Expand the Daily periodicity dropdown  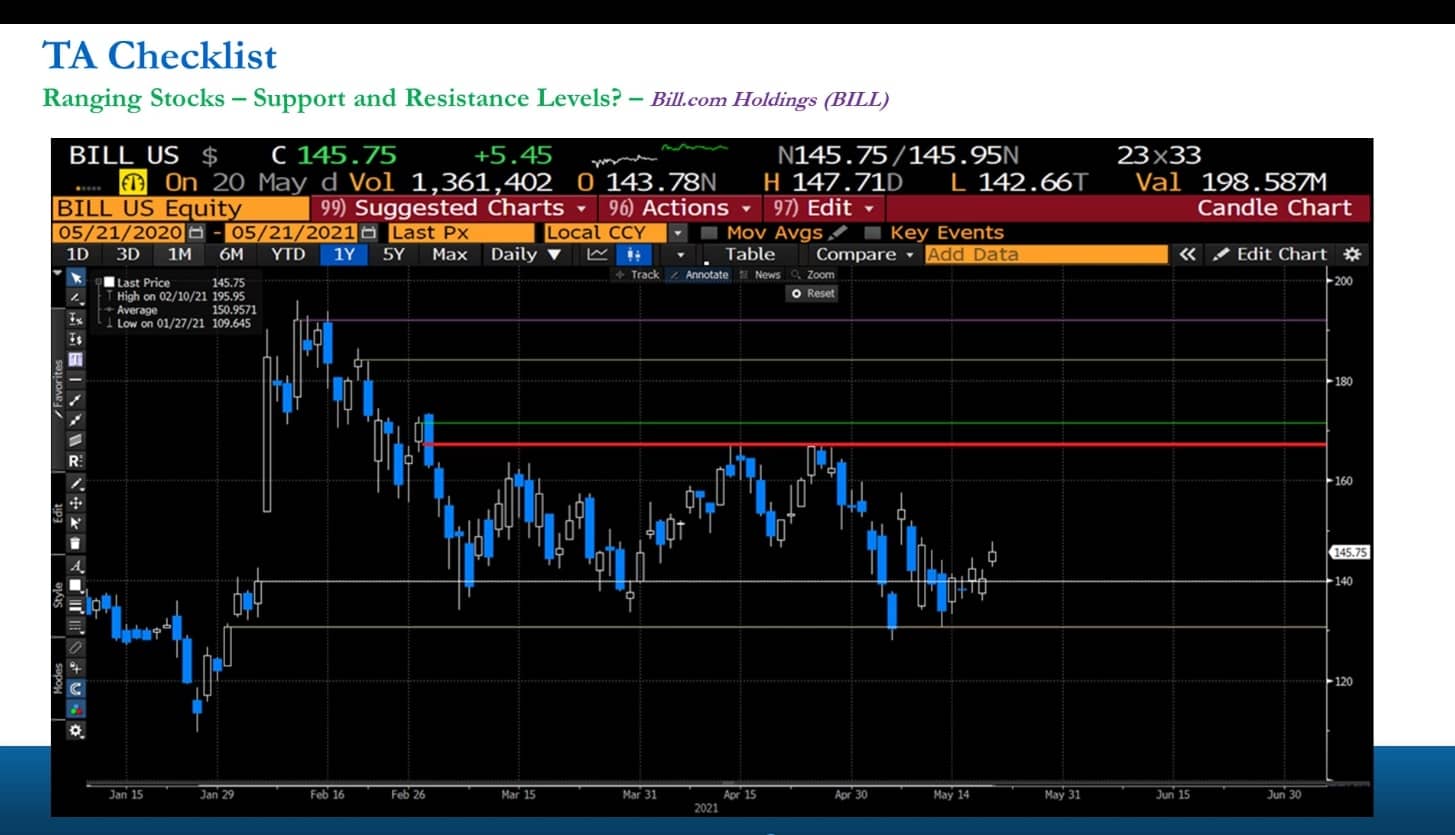point(524,254)
